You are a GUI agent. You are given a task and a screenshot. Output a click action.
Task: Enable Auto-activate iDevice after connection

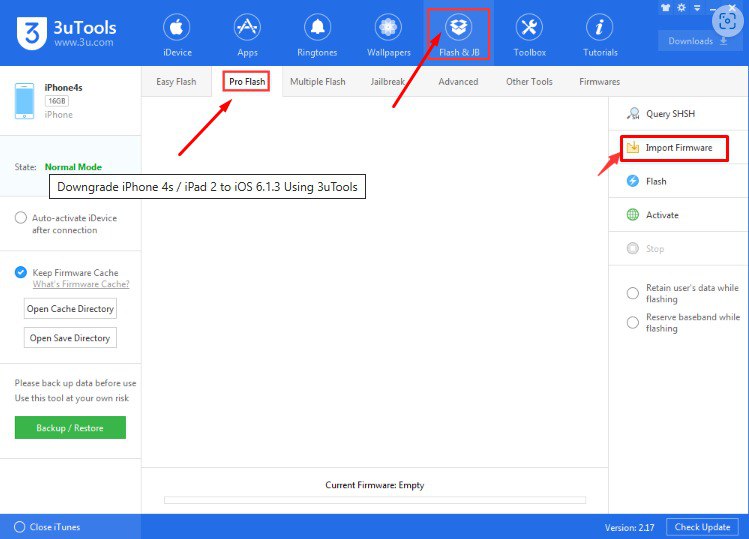(x=21, y=218)
